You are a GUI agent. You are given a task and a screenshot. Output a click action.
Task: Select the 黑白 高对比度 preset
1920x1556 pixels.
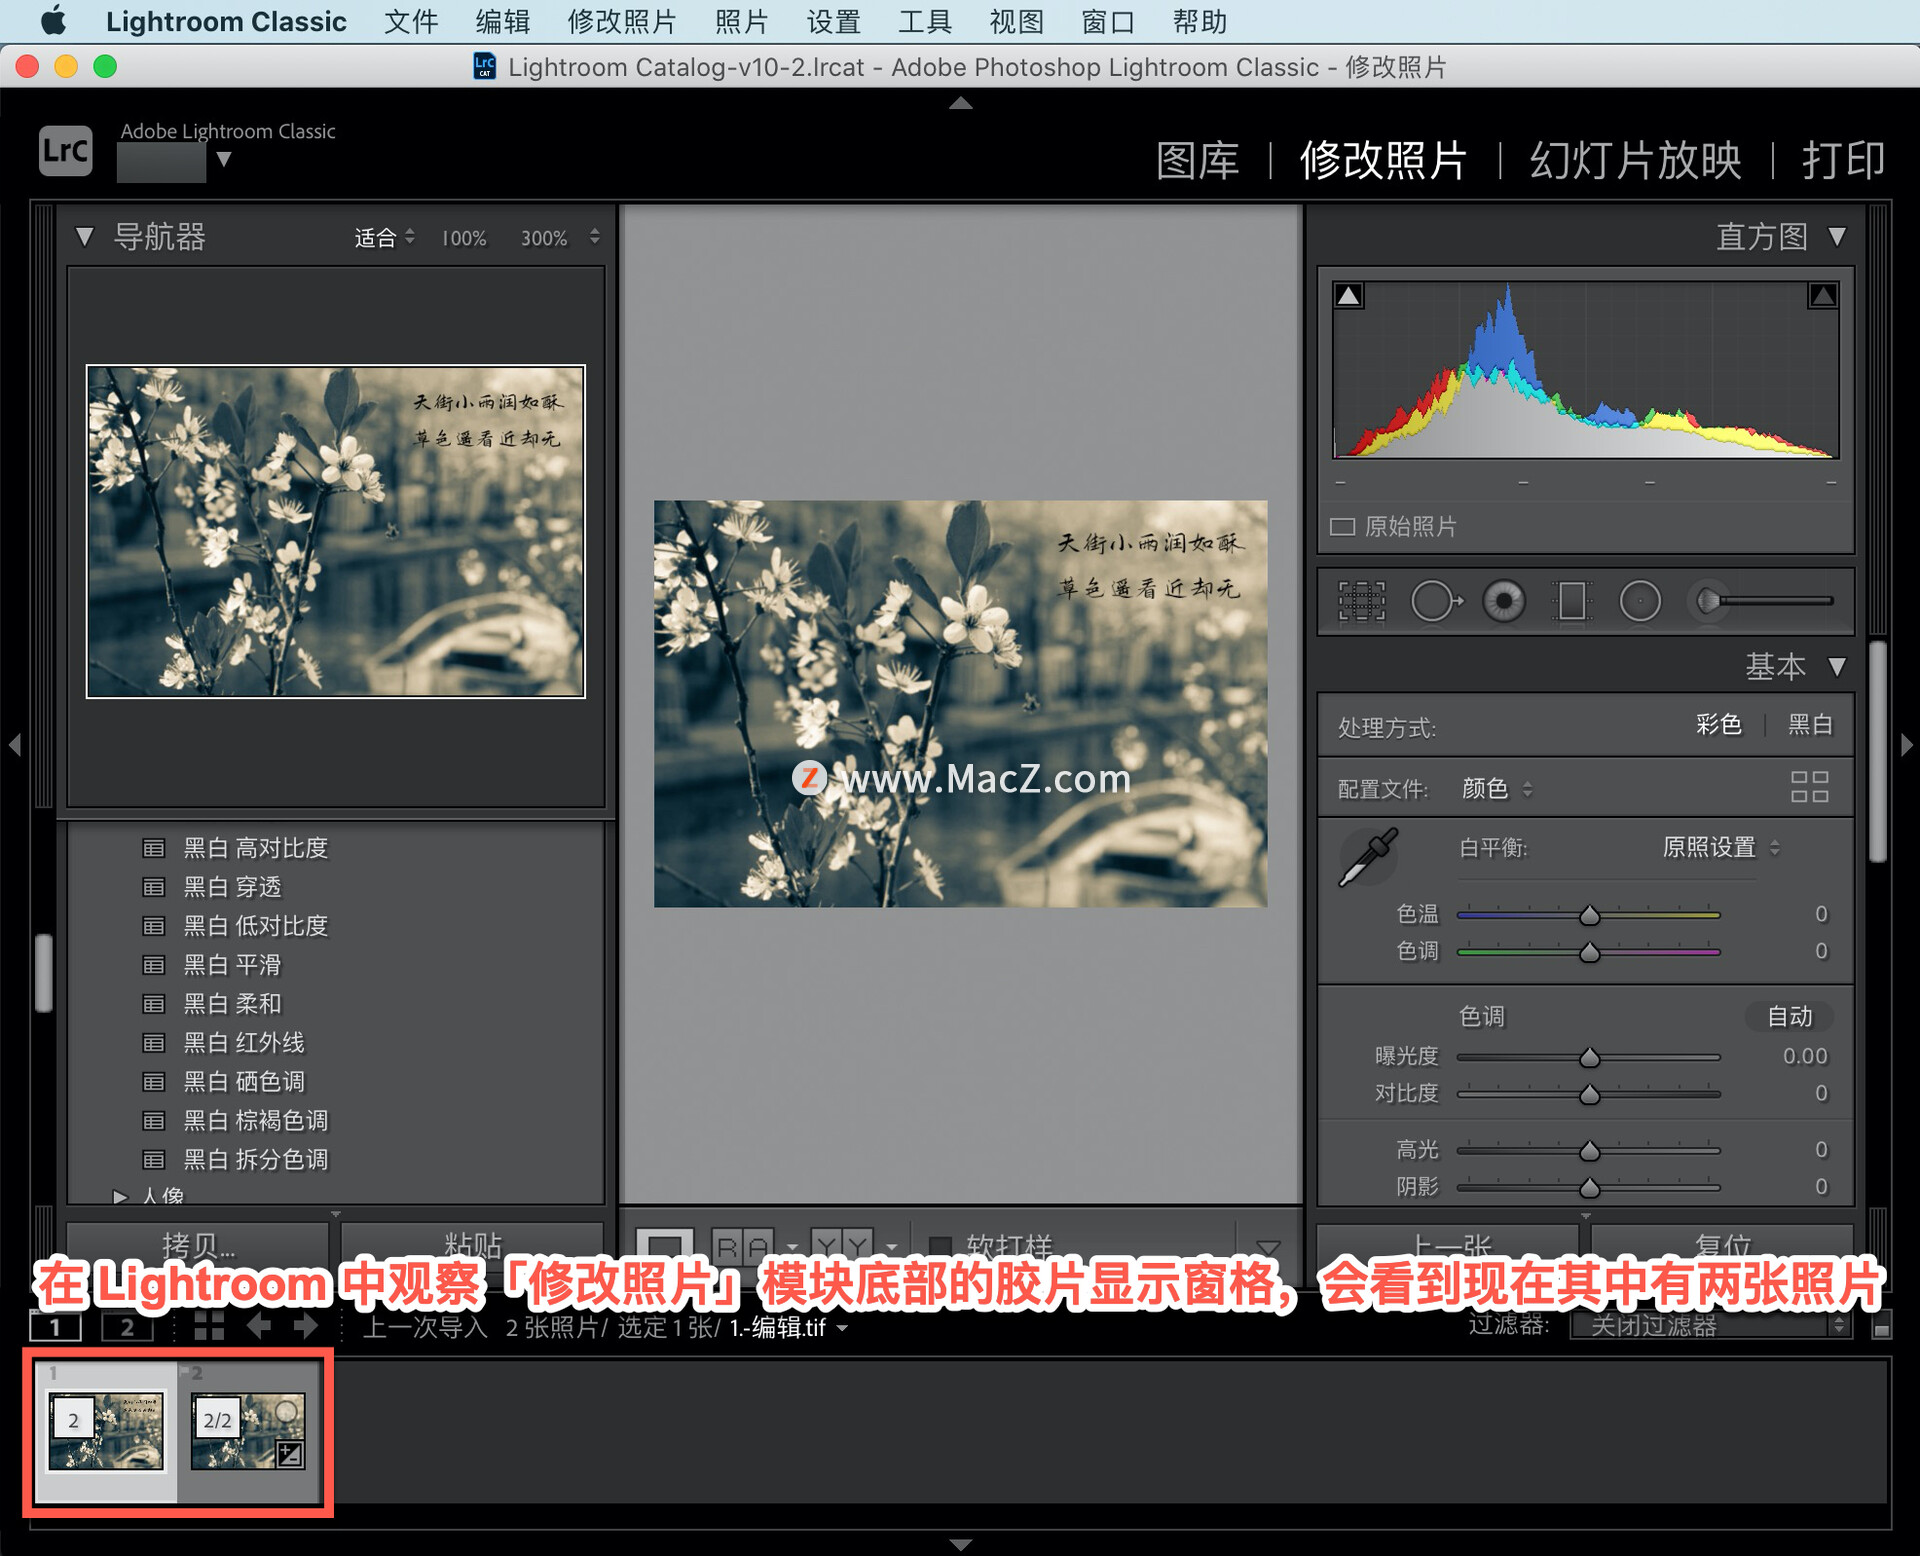(256, 848)
